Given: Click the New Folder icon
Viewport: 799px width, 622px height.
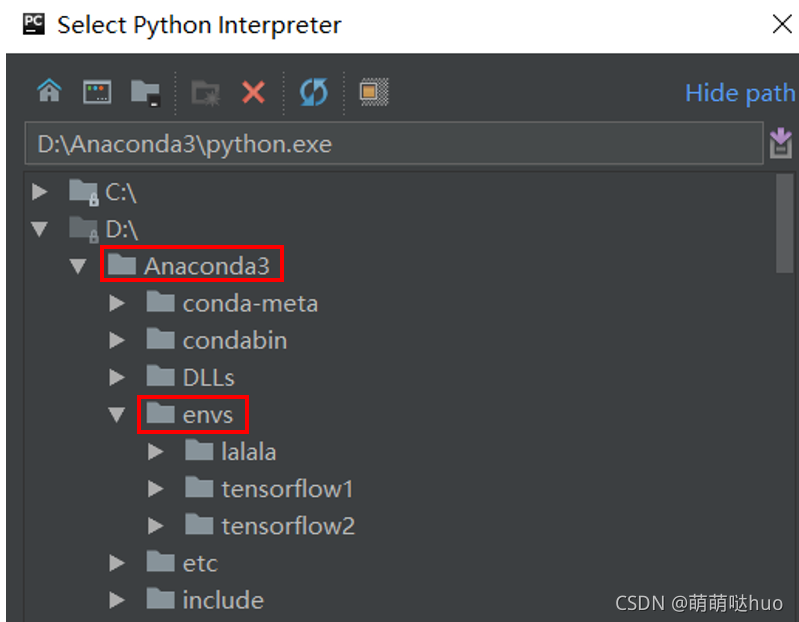Looking at the screenshot, I should pyautogui.click(x=205, y=93).
